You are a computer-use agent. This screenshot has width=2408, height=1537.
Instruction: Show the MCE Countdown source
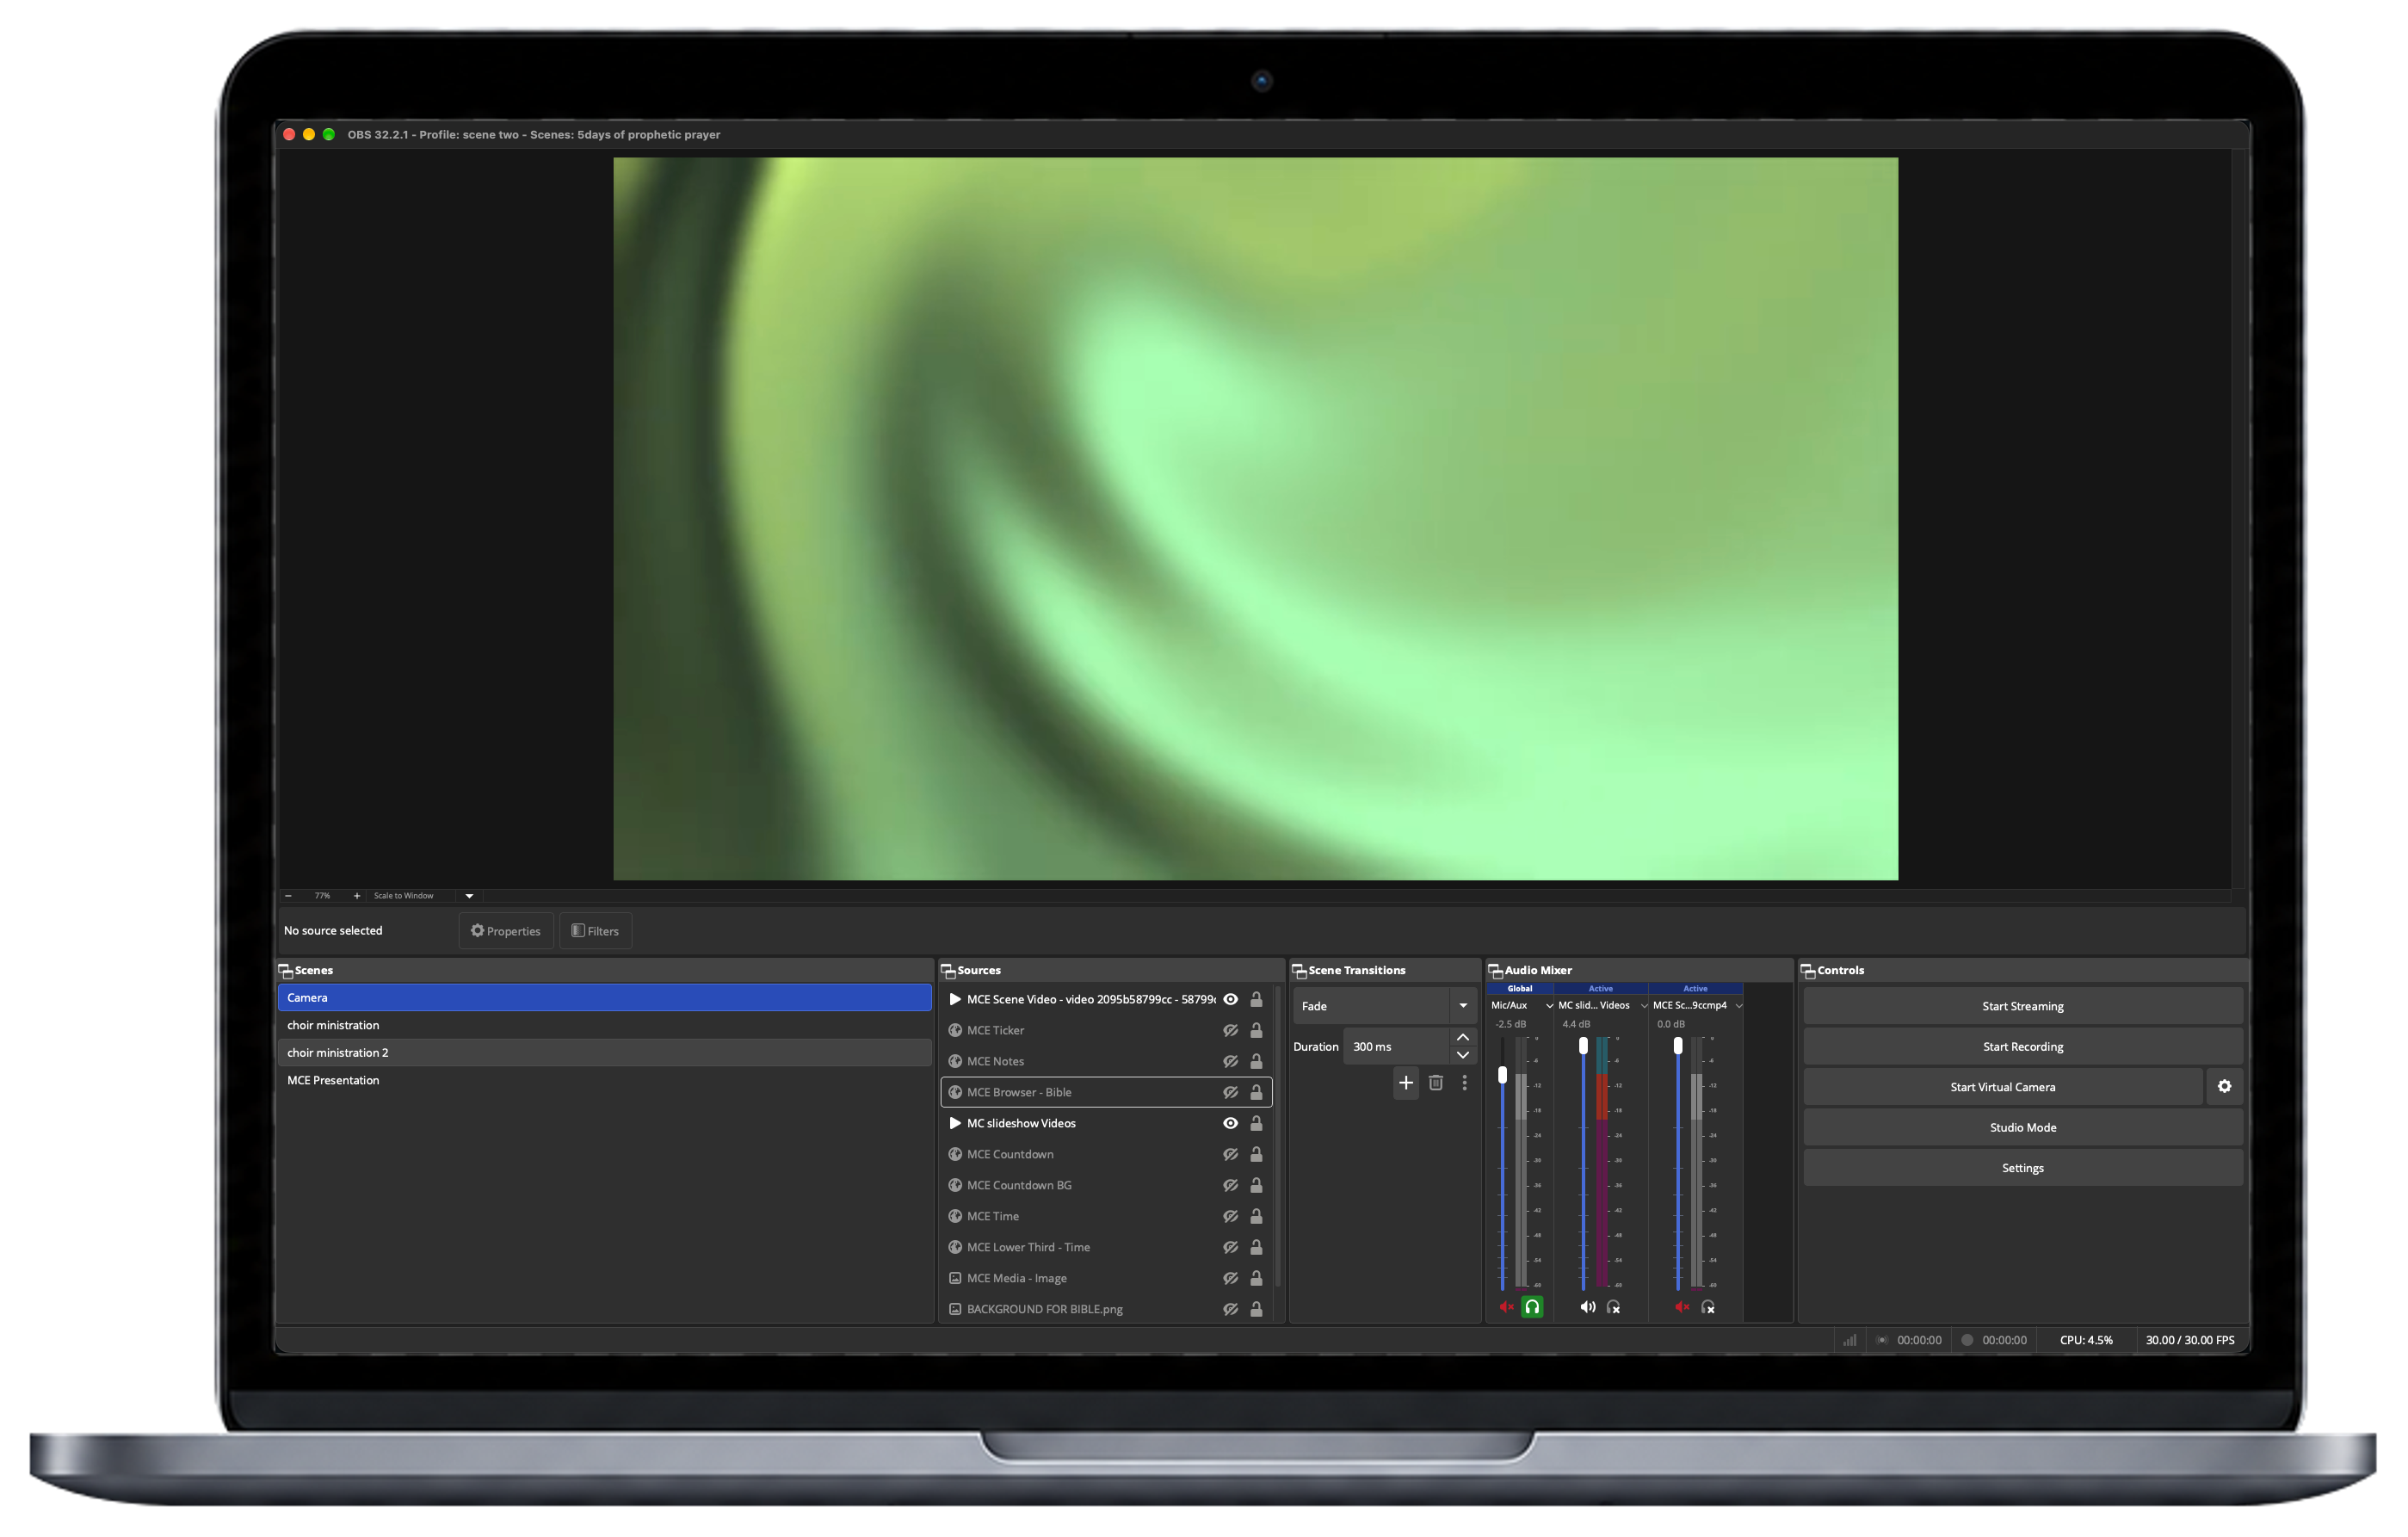(x=1230, y=1154)
